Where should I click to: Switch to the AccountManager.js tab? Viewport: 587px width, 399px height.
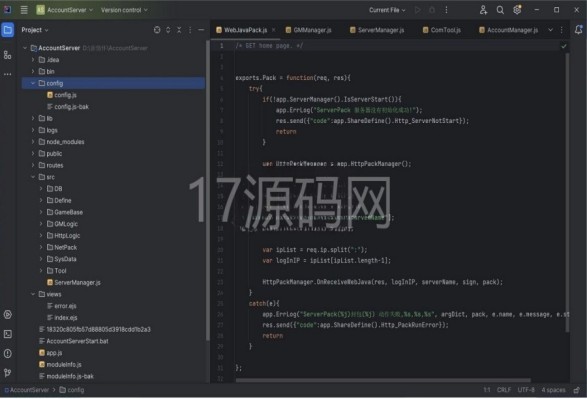[509, 30]
